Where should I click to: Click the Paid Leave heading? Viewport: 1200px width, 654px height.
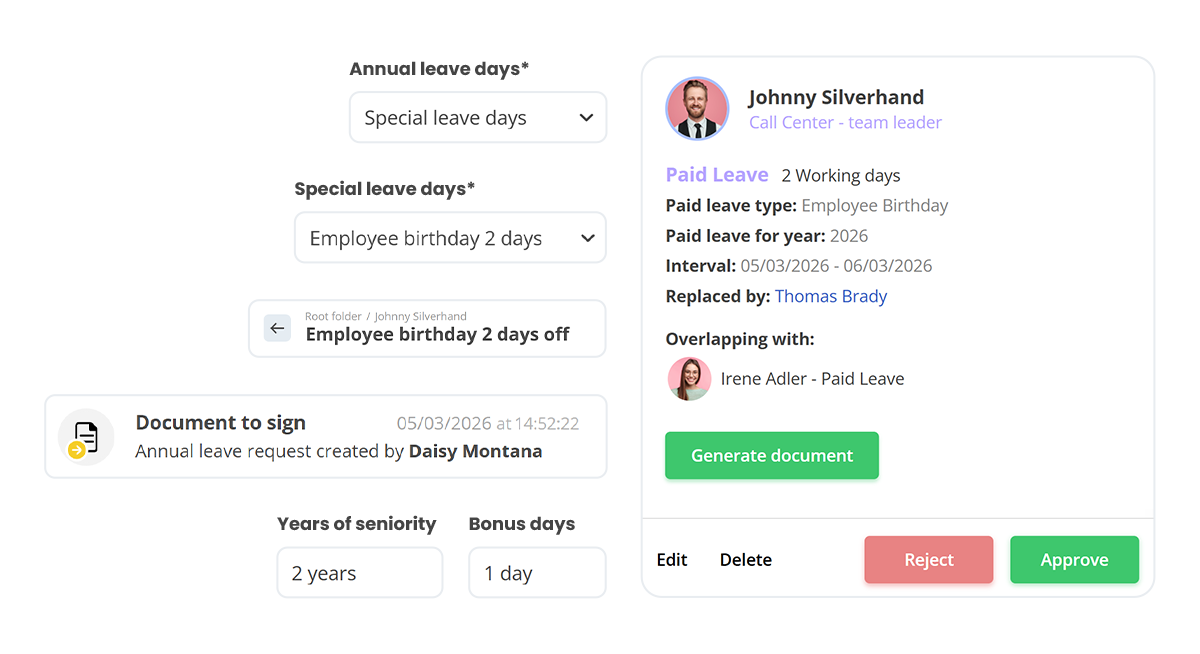click(x=717, y=175)
